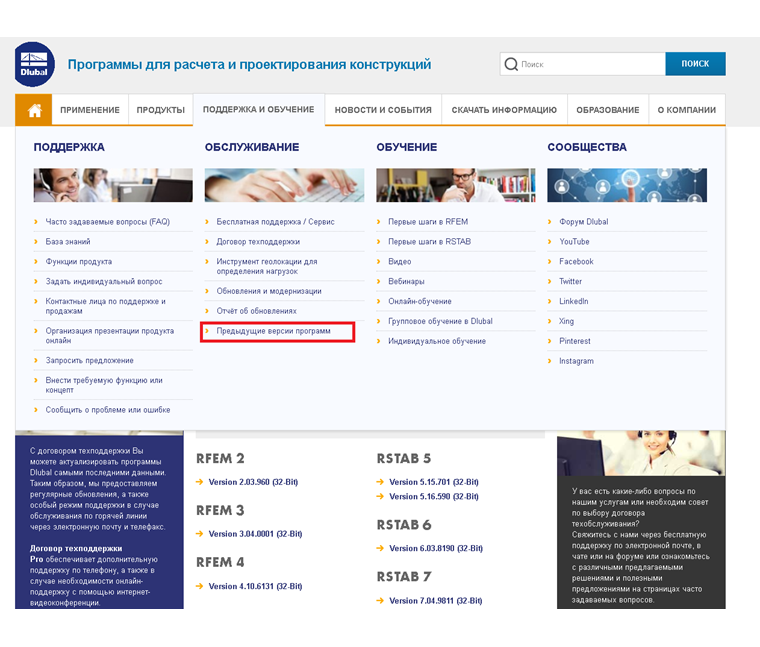Image resolution: width=760 pixels, height=647 pixels.
Task: Download RFEM 3 Version 3.04.0001 (32-Bit)
Action: pyautogui.click(x=255, y=534)
